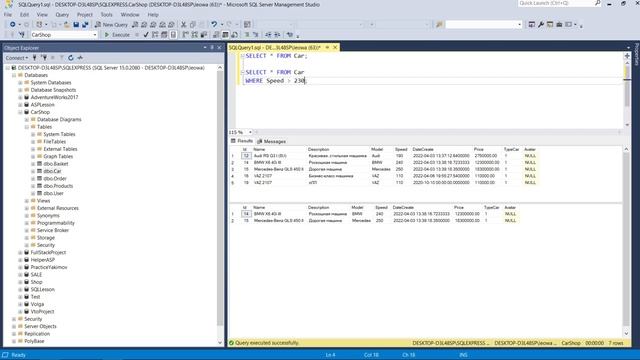Open the vertical Properties side tab
The height and width of the screenshot is (360, 640).
pyautogui.click(x=636, y=54)
